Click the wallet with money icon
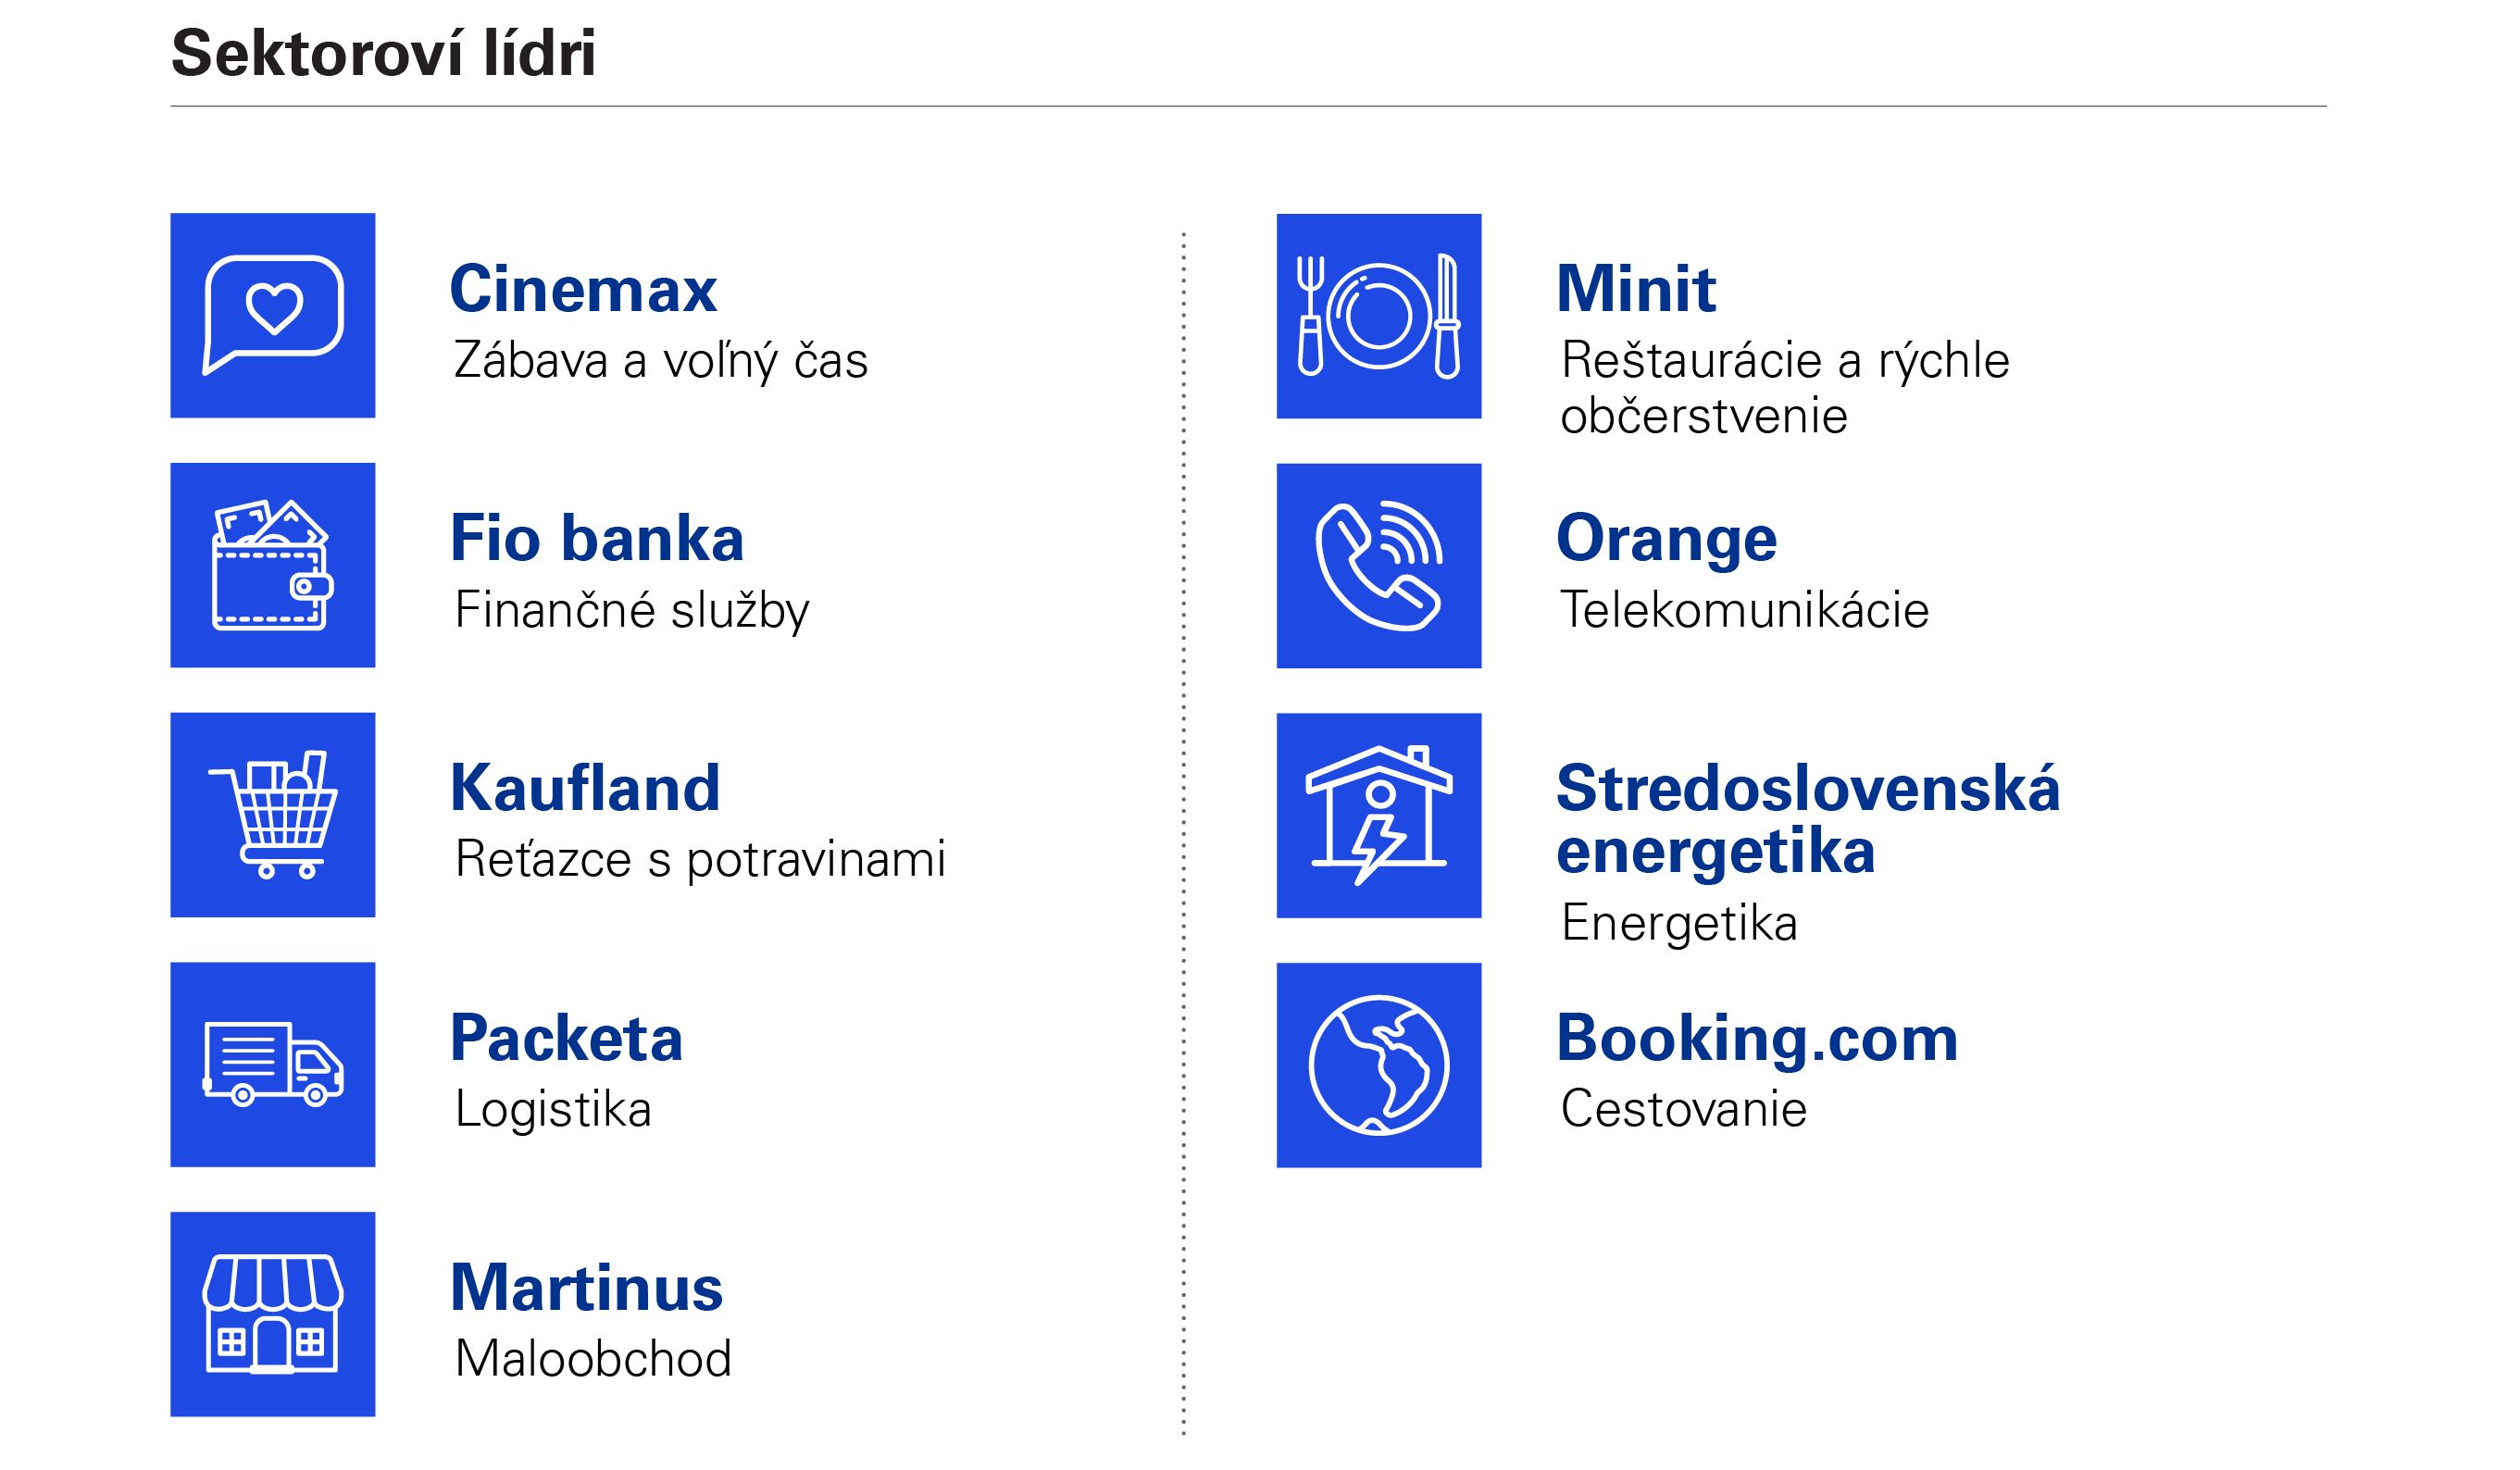Image resolution: width=2520 pixels, height=1470 pixels. (x=273, y=565)
